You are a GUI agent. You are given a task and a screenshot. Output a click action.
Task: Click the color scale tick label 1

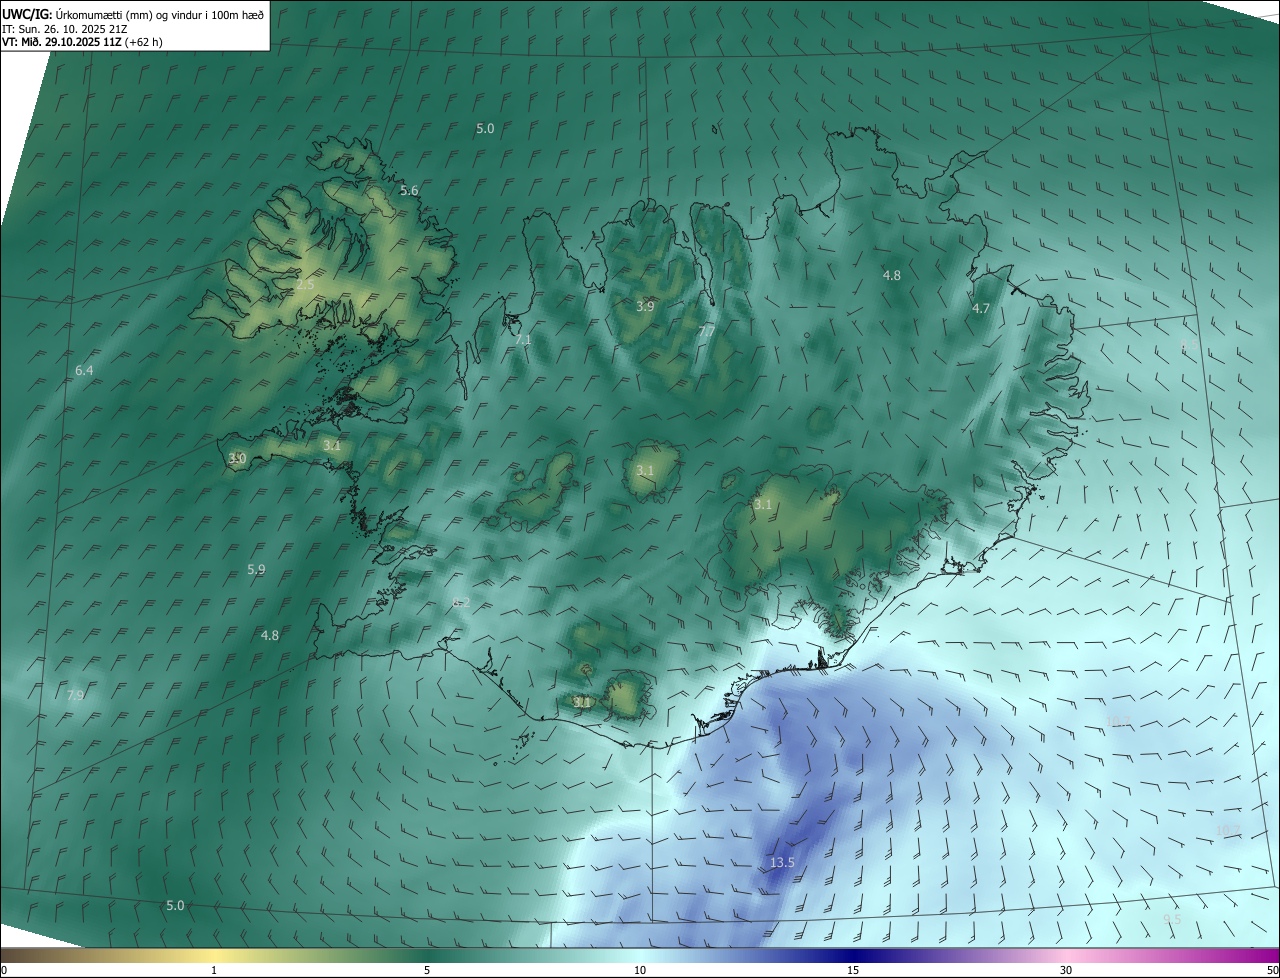214,970
